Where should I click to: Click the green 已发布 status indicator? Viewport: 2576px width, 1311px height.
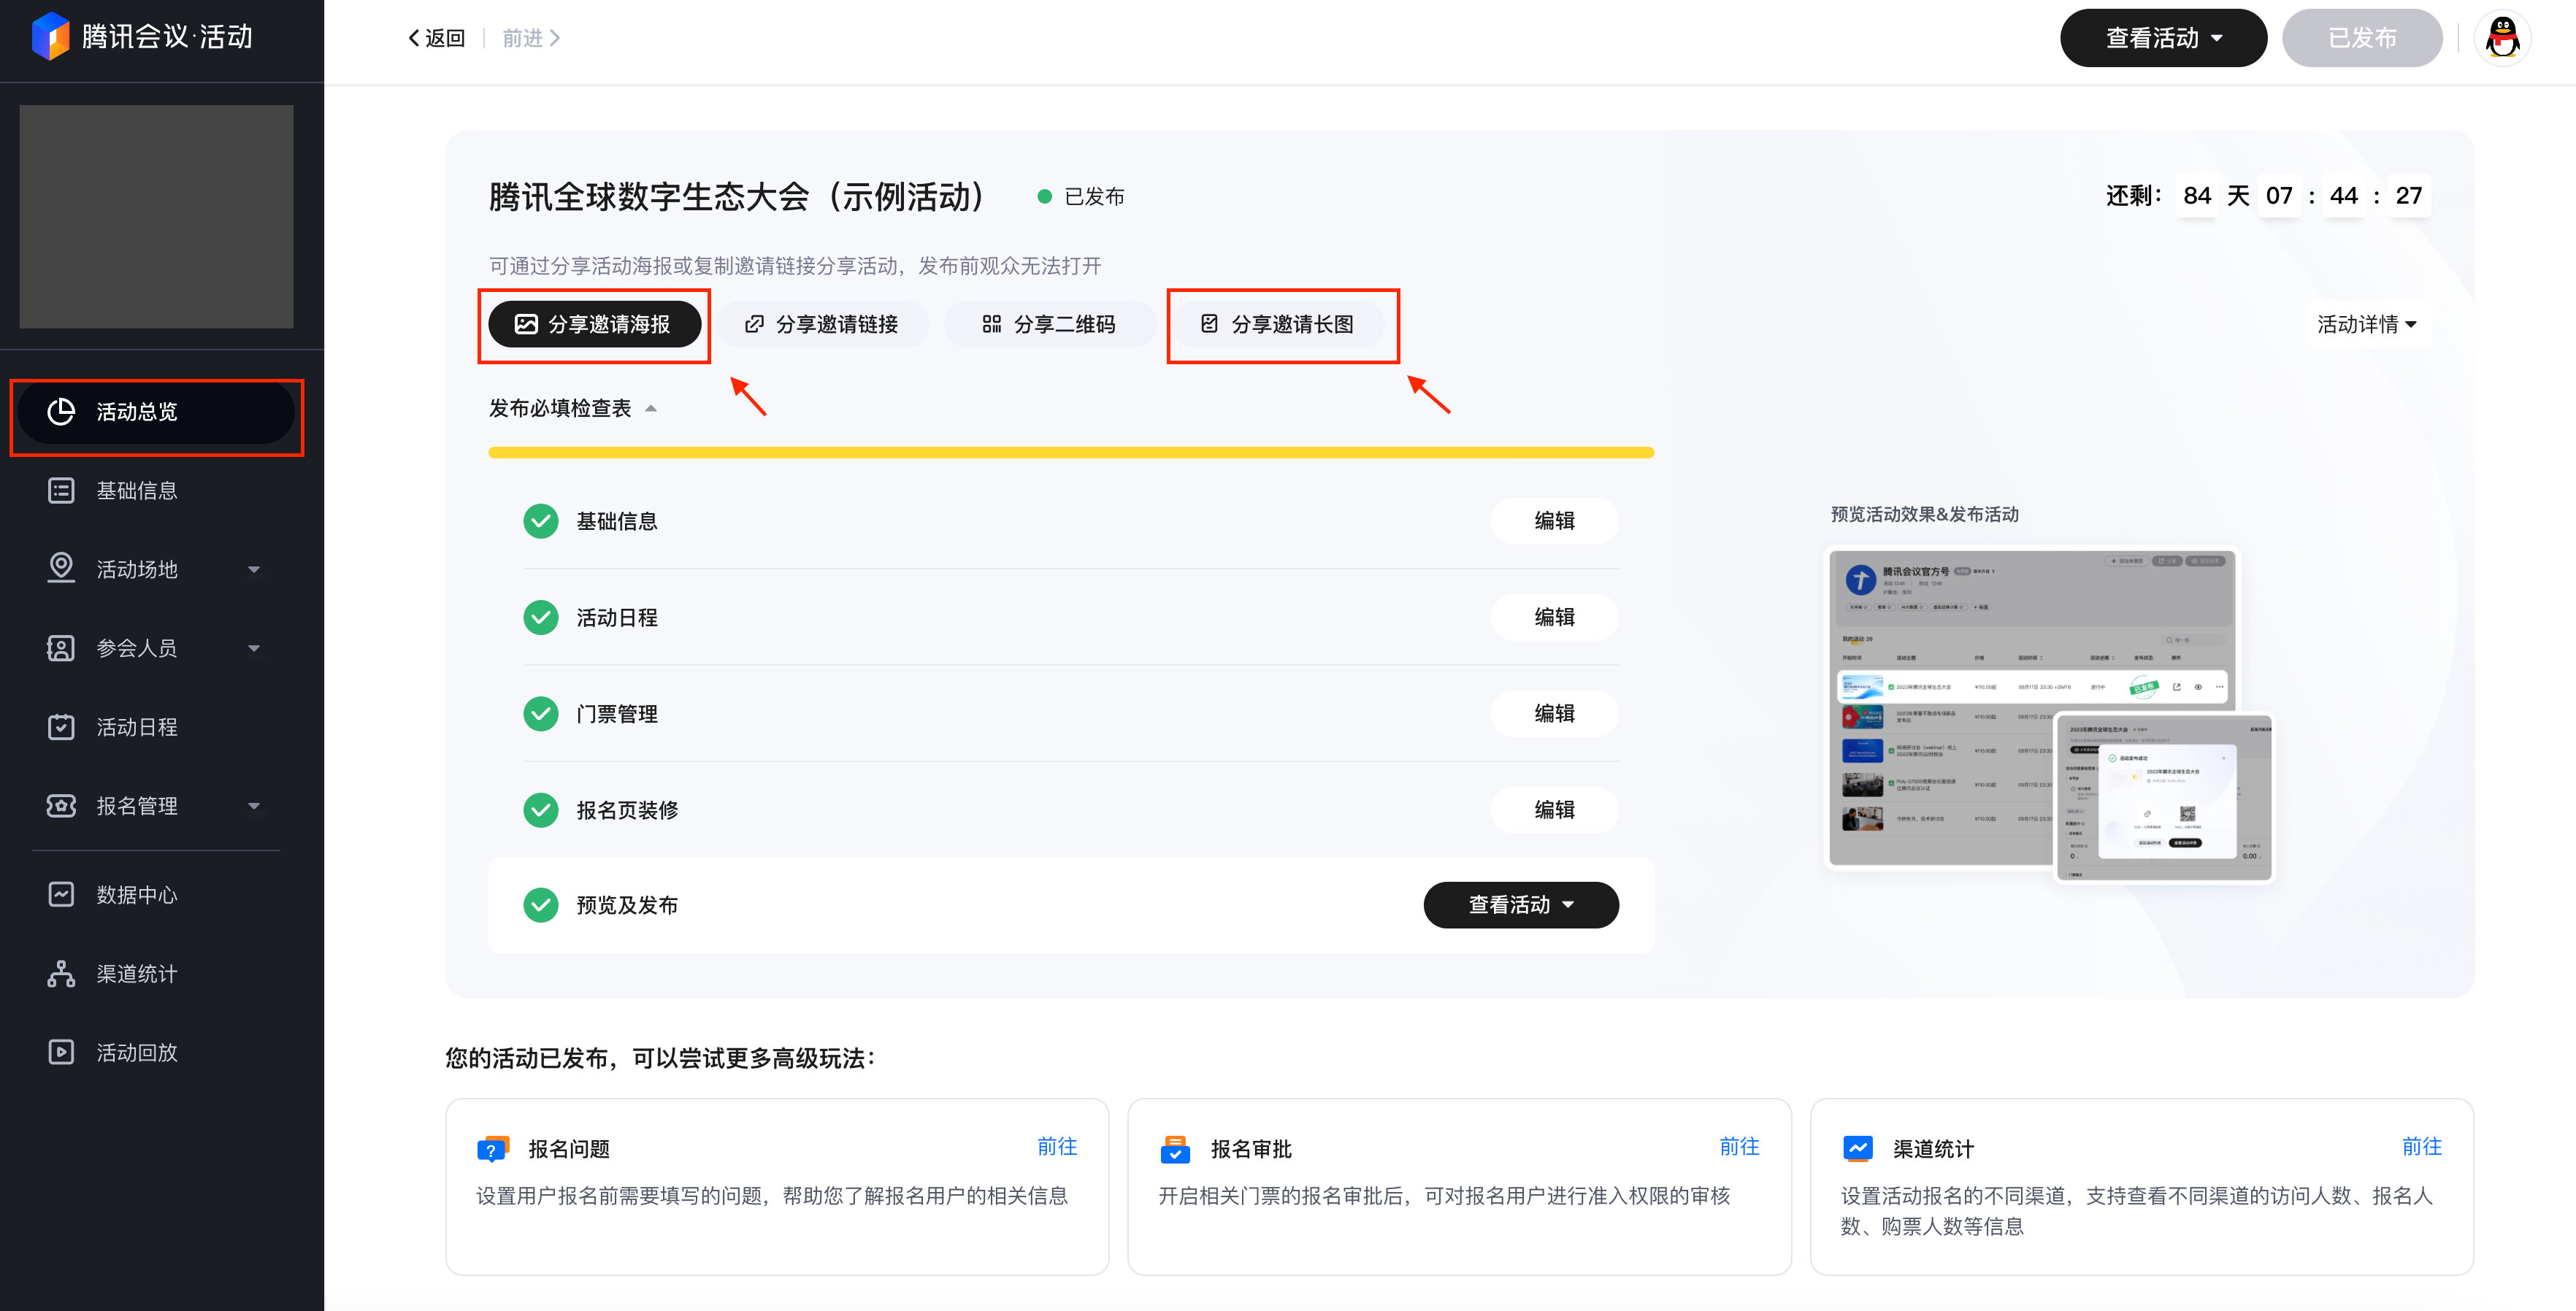pos(1080,197)
